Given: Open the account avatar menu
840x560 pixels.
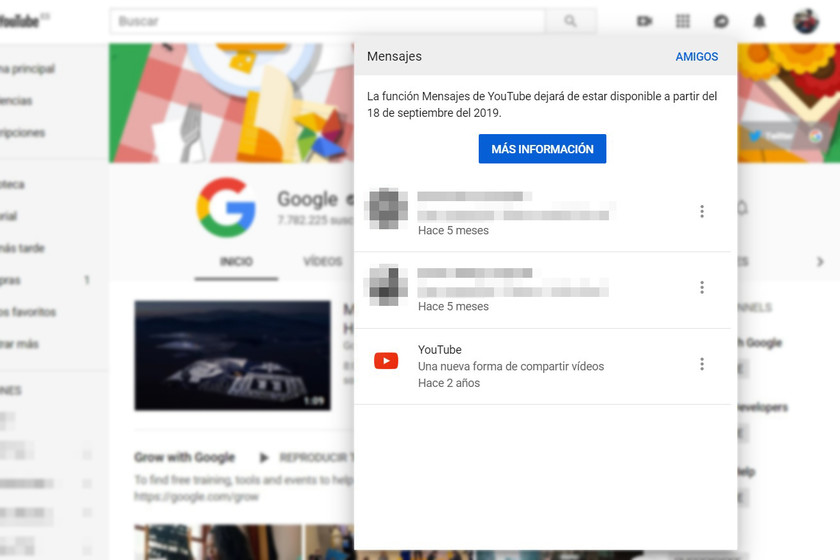Looking at the screenshot, I should (806, 21).
